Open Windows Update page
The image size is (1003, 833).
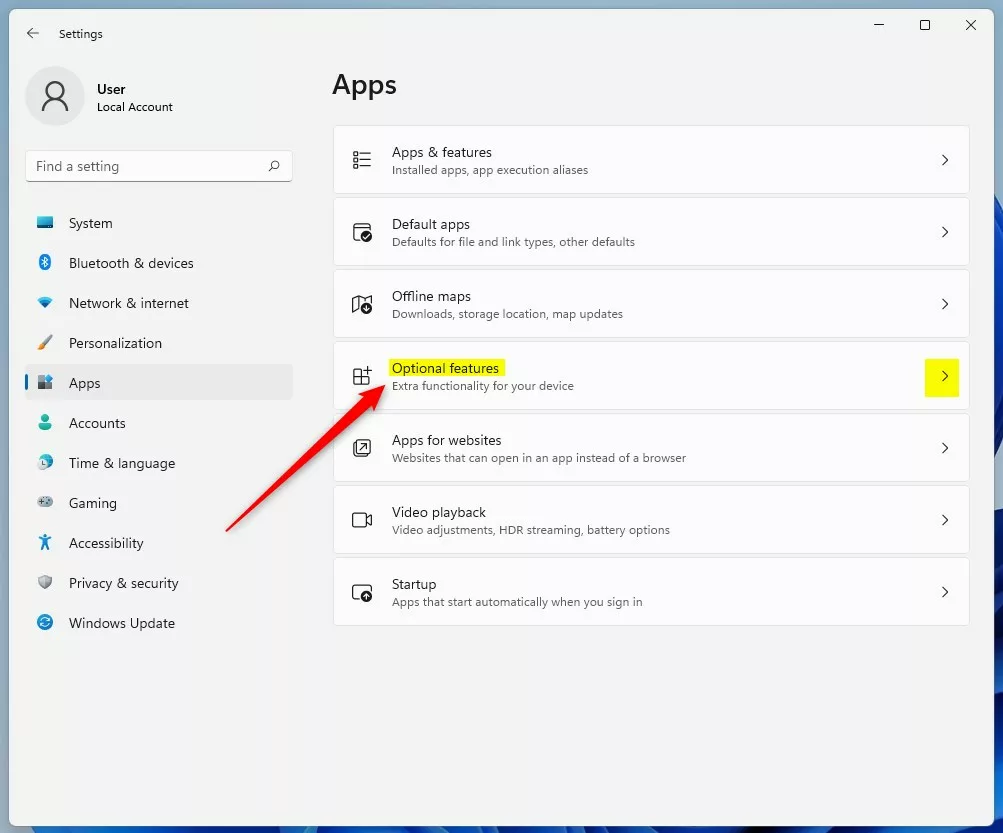coord(159,623)
